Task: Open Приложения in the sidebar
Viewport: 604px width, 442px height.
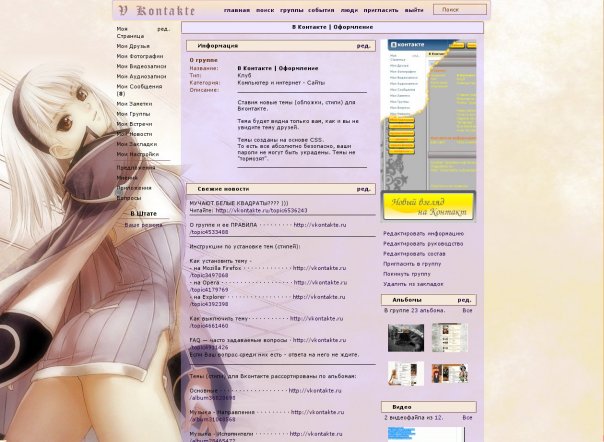Action: click(134, 188)
